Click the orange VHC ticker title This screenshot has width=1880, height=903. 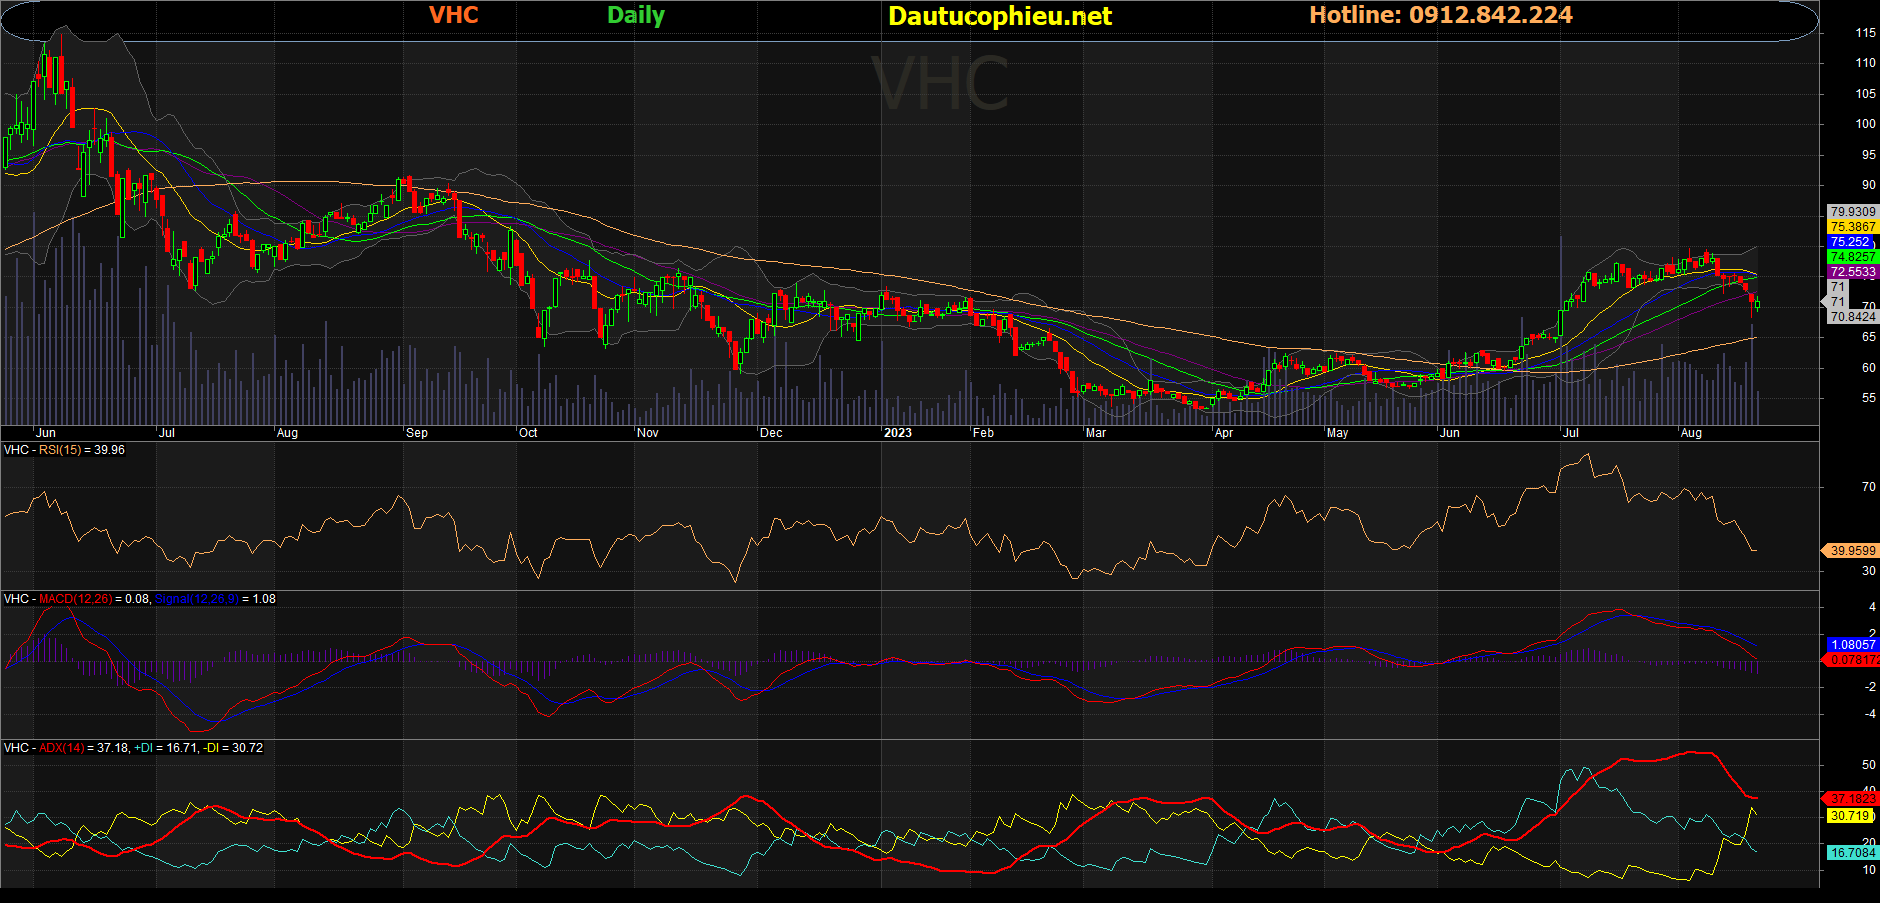tap(453, 15)
